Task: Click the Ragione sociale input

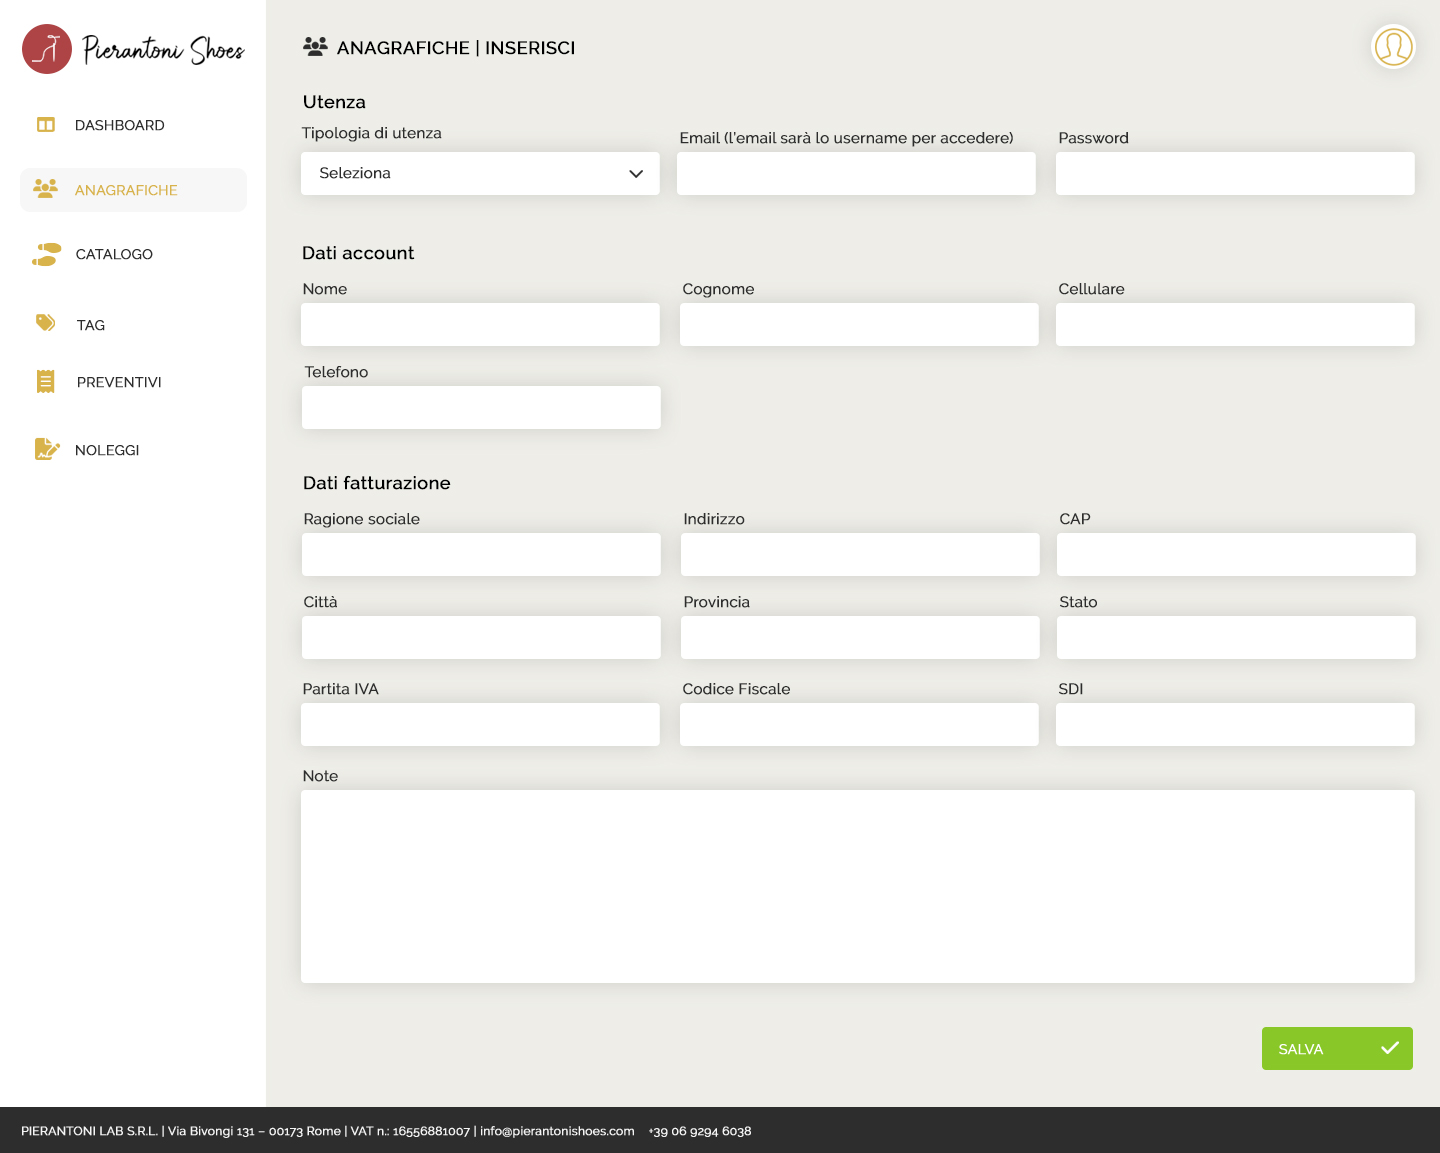Action: (481, 555)
